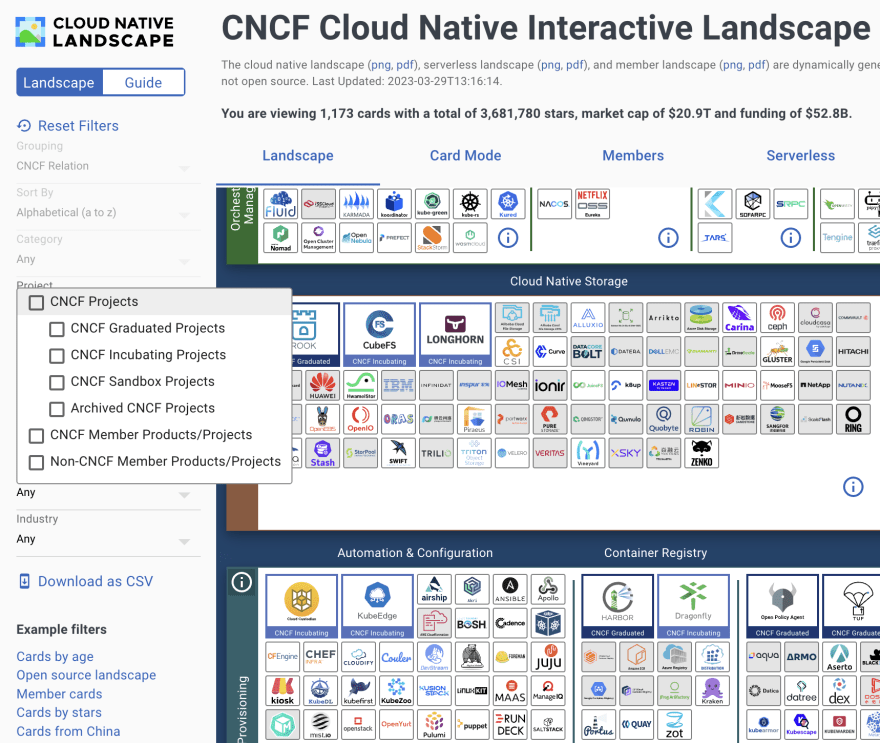Select the Ceph storage card

point(777,318)
